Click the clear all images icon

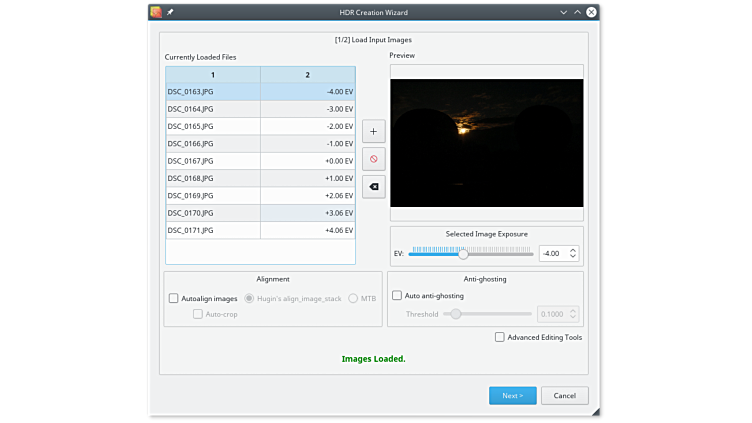point(373,186)
